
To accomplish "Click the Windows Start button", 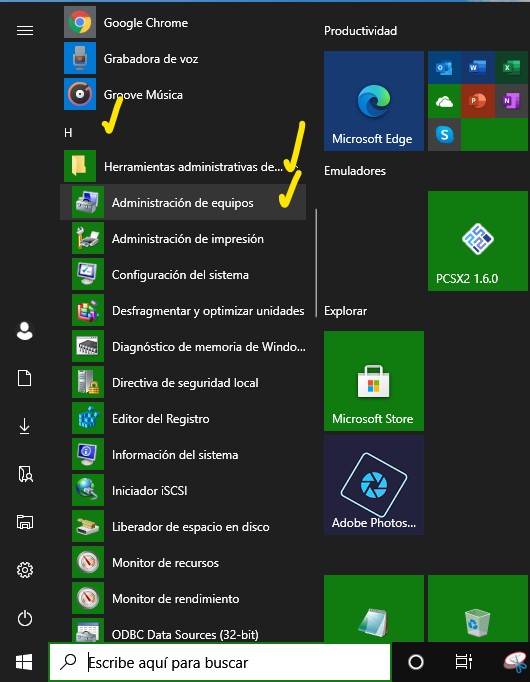I will pos(24,662).
